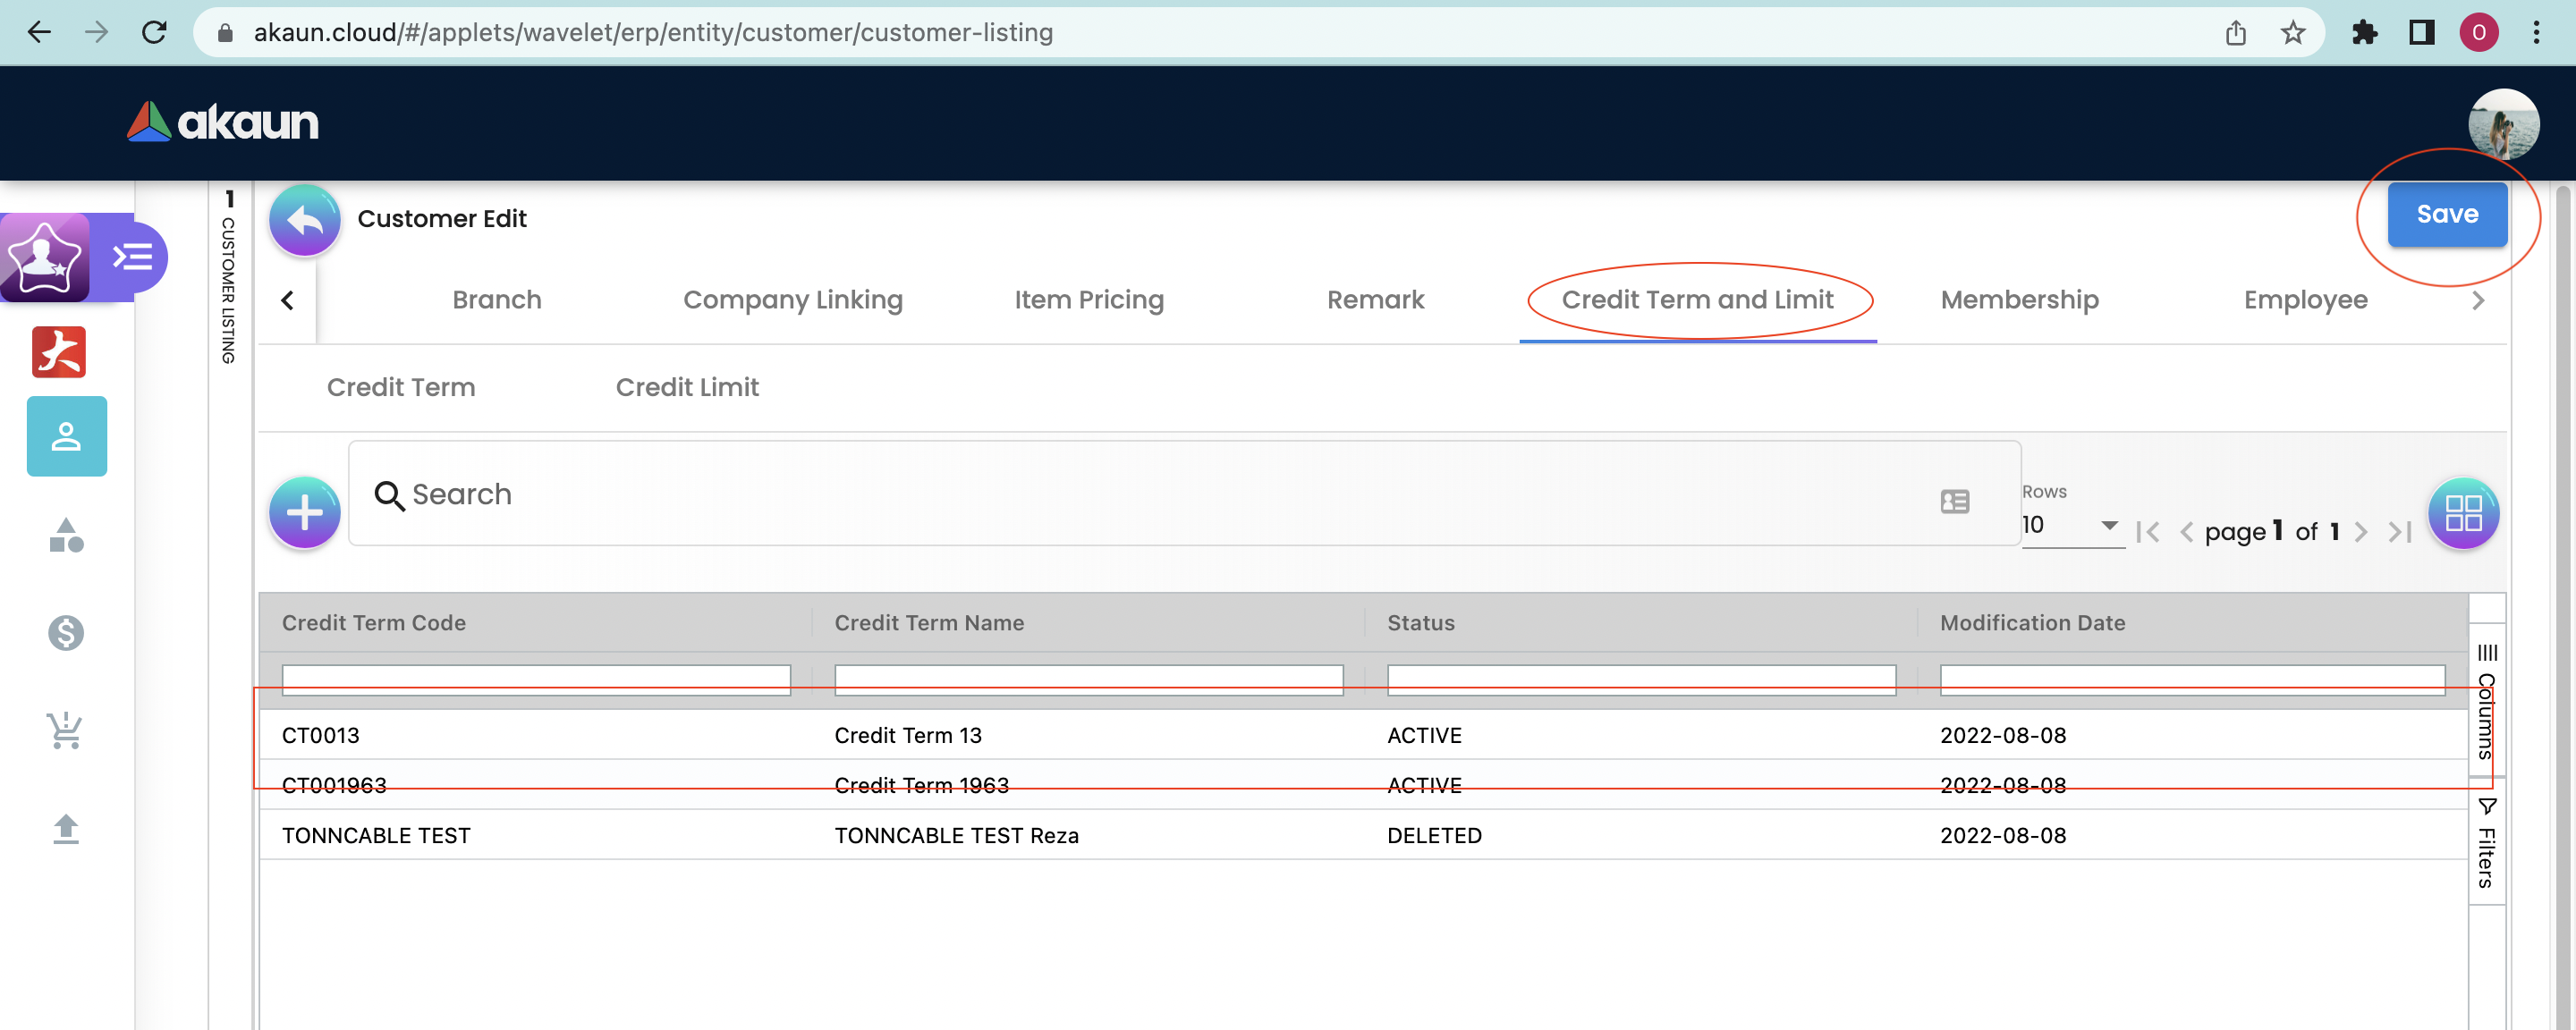Click the shopping cart sidebar icon

(66, 730)
